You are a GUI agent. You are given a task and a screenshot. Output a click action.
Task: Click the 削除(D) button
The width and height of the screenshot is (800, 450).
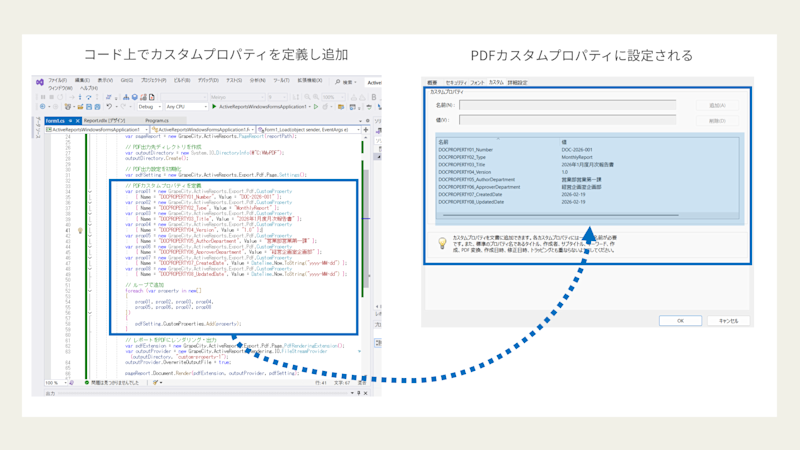[x=717, y=121]
